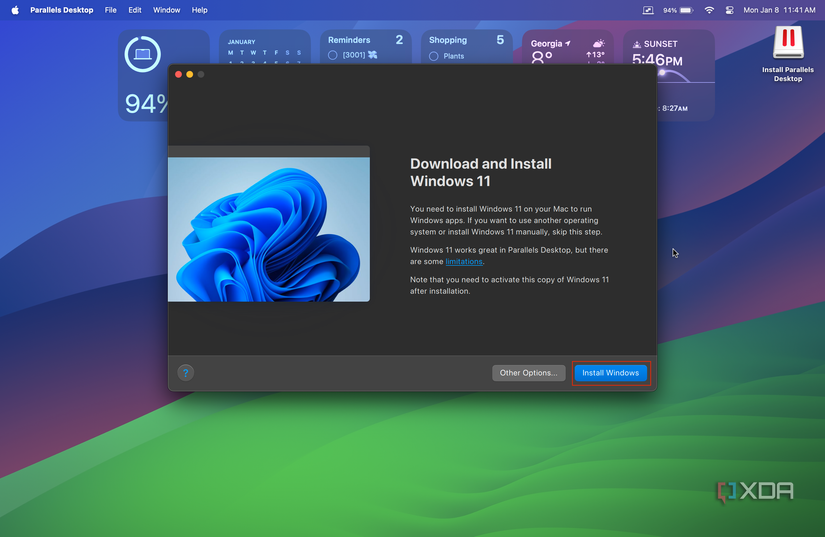
Task: Open the File menu
Action: [x=110, y=10]
